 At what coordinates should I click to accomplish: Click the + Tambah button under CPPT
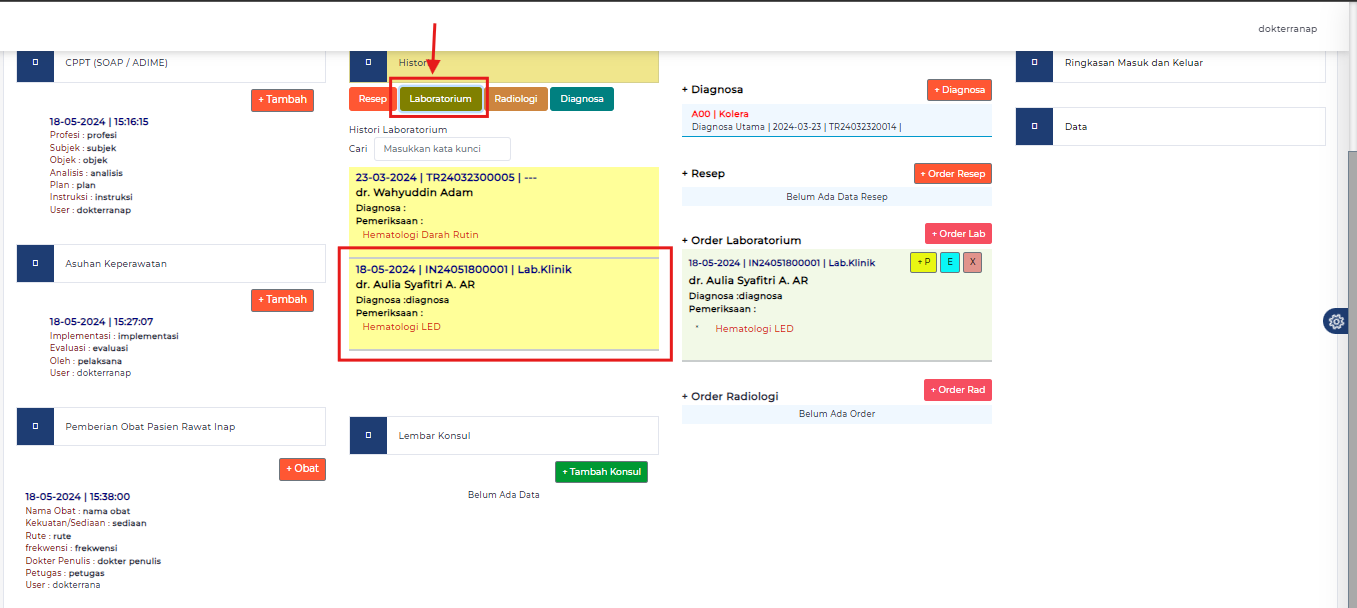pos(282,99)
